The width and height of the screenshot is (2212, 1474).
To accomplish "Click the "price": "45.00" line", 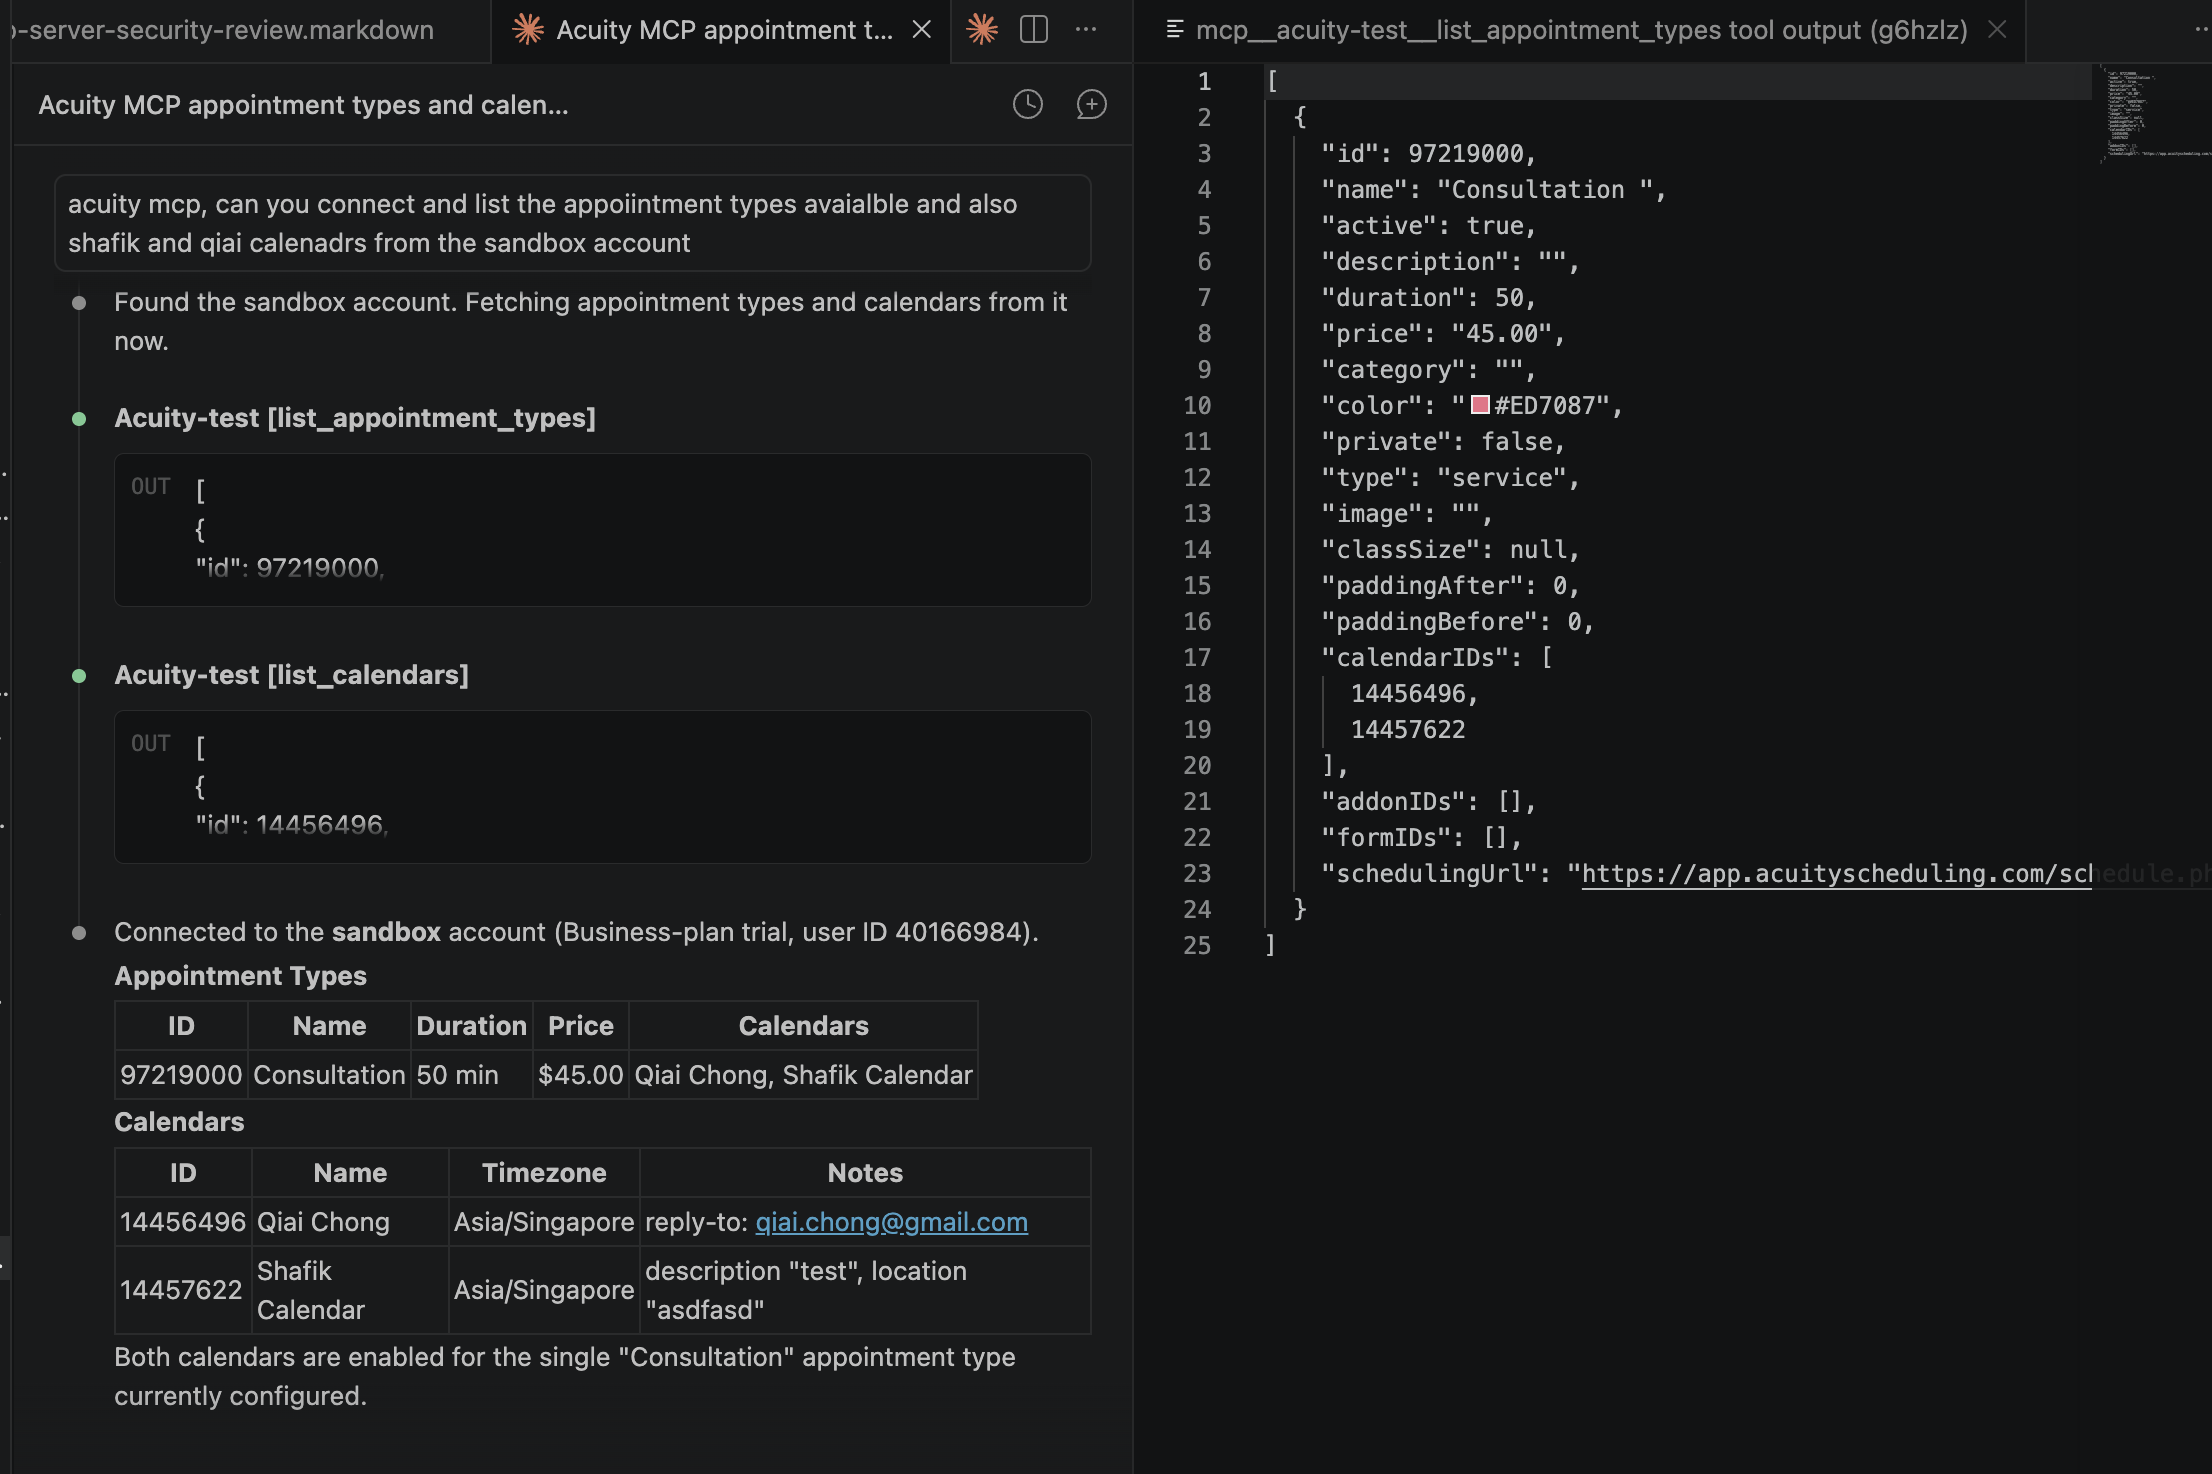I will pyautogui.click(x=1443, y=334).
